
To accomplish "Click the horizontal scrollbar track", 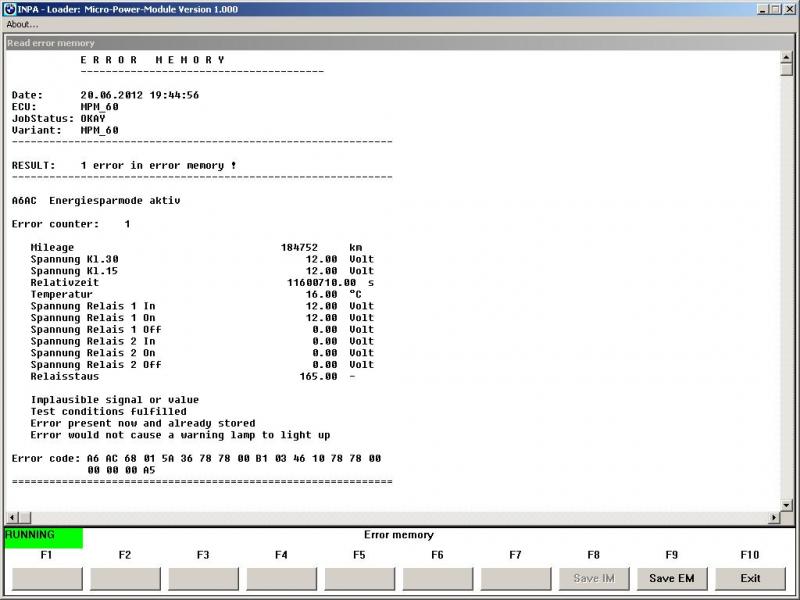I will click(x=400, y=517).
